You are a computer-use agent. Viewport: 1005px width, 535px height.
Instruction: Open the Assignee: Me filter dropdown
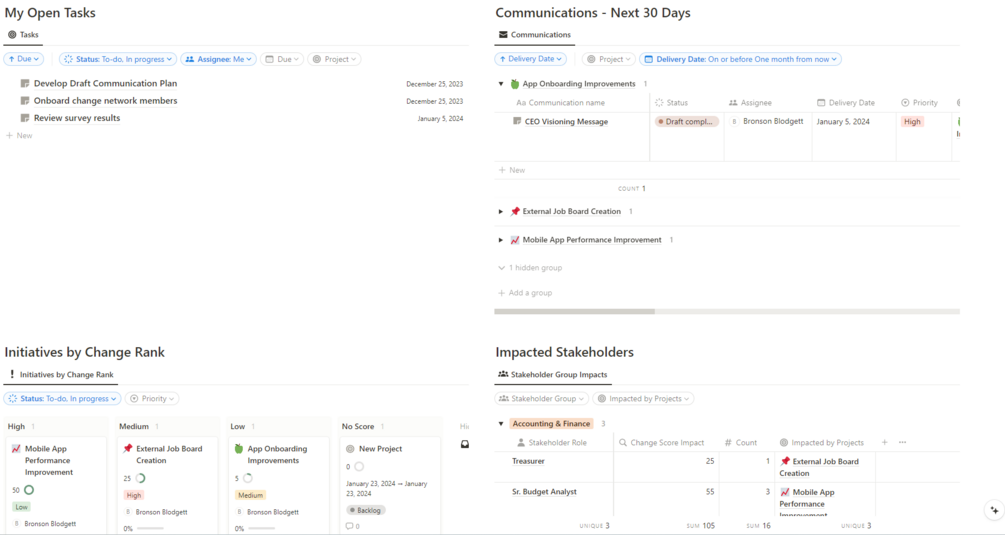(219, 59)
